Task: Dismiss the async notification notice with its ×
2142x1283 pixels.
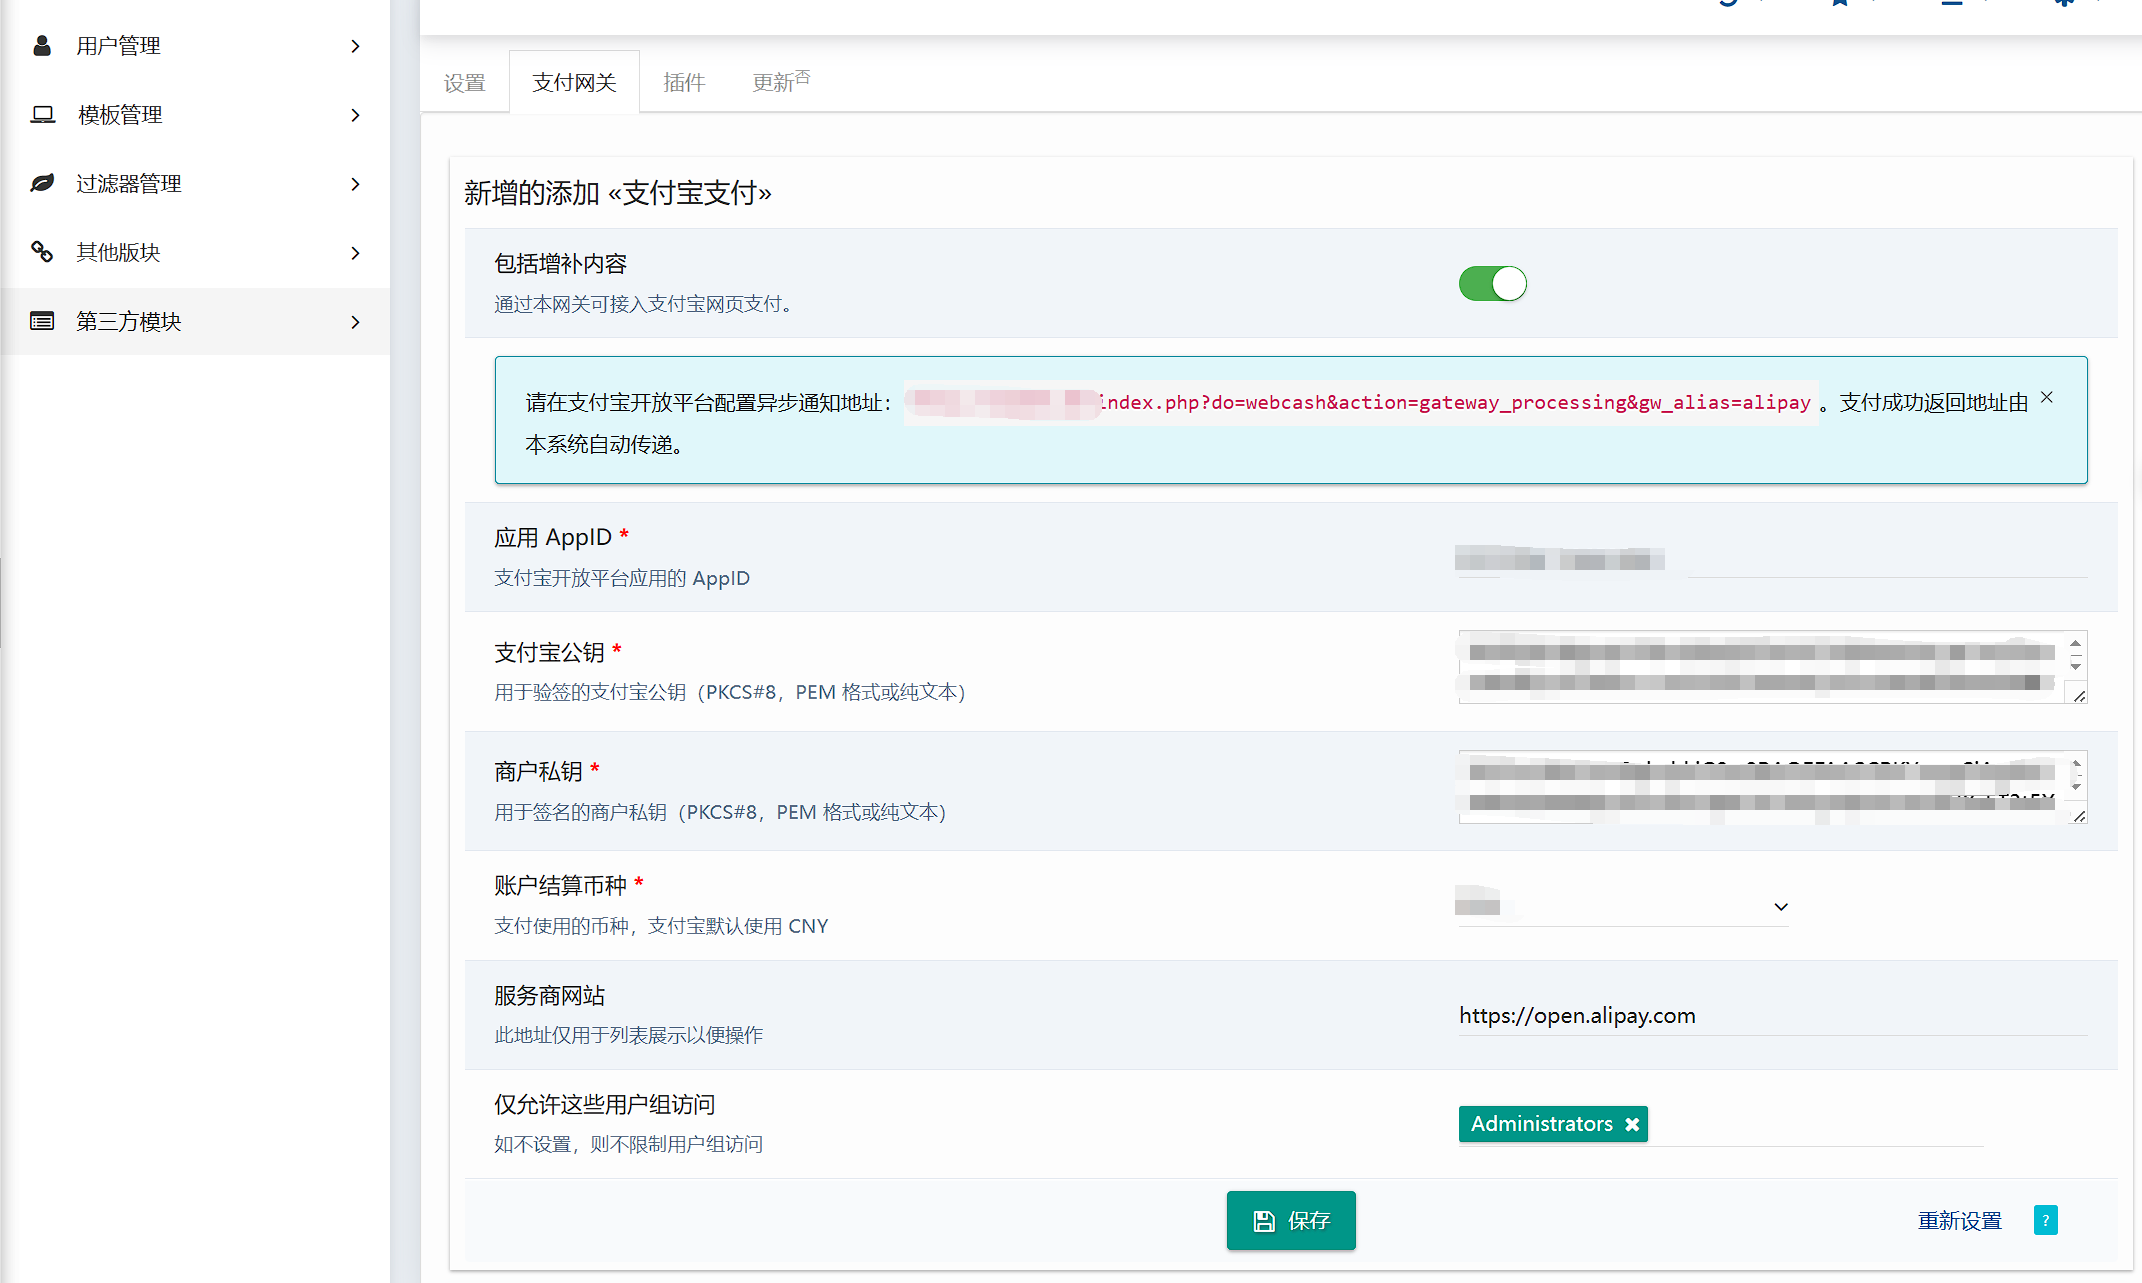Action: (2046, 397)
